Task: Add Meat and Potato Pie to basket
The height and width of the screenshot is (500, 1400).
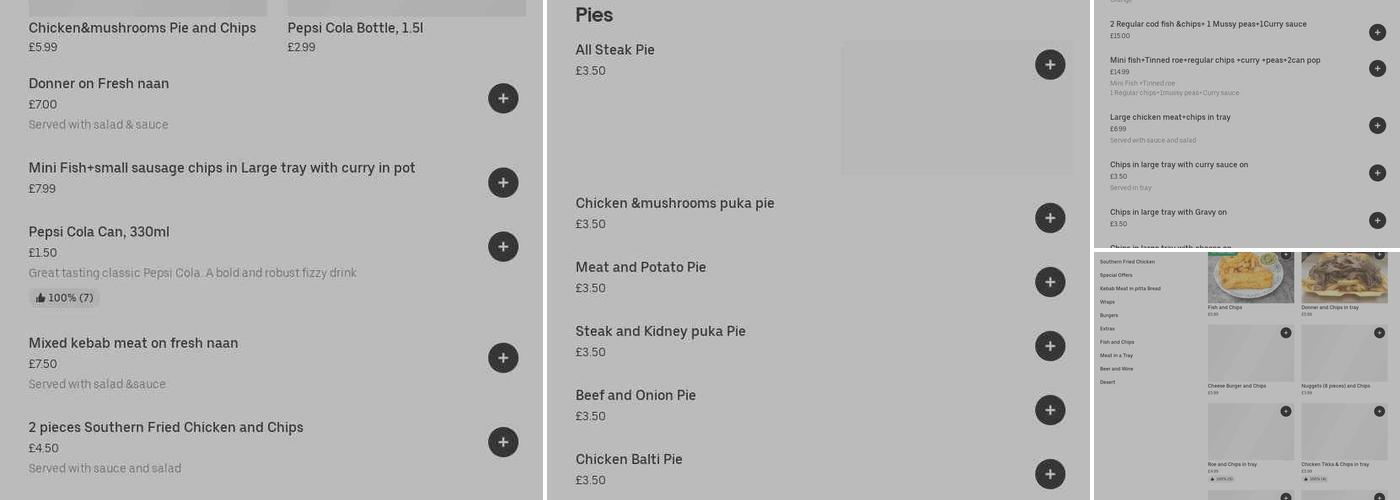Action: (1049, 282)
